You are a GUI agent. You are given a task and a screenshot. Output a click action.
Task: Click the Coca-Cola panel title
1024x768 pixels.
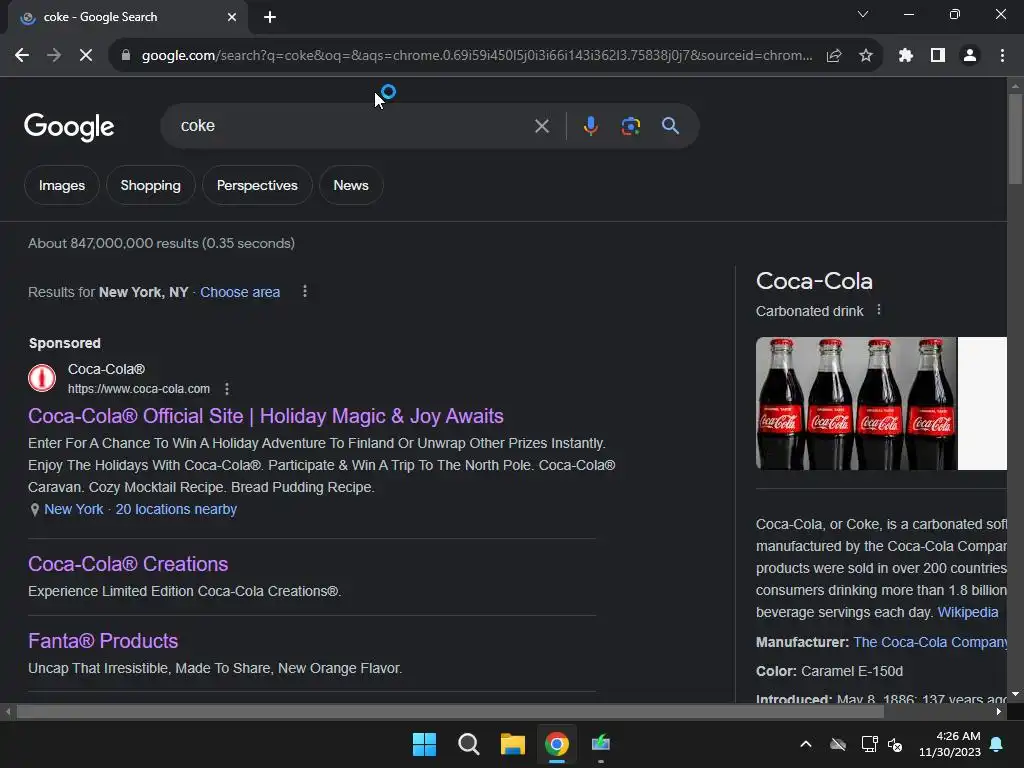pos(814,281)
